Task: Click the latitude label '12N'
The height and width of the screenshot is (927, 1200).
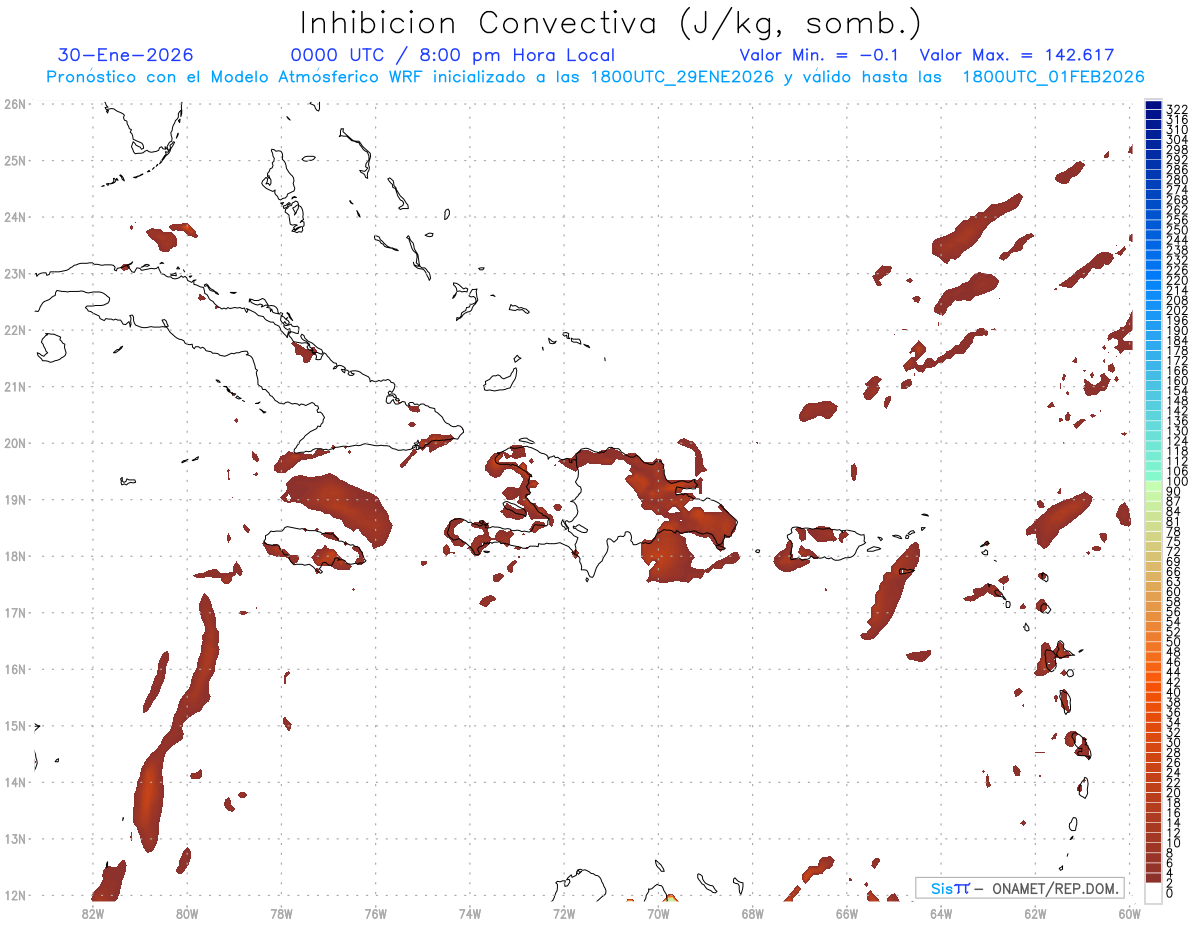Action: coord(15,895)
